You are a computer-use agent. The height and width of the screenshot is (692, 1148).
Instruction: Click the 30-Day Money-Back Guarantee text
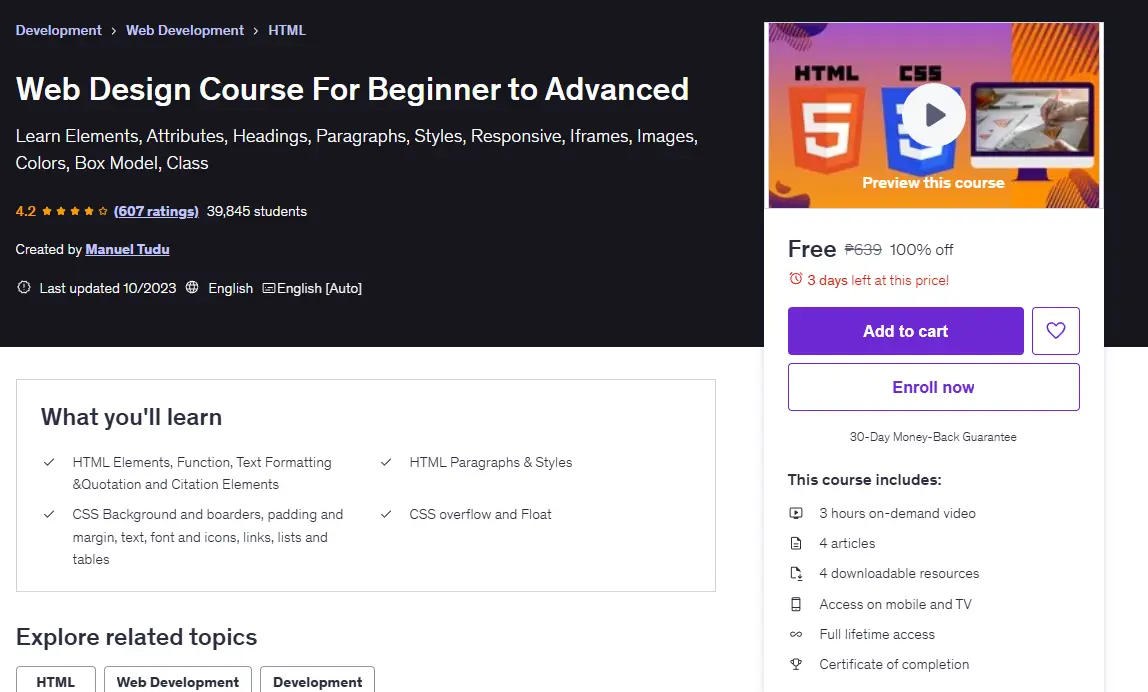pos(933,436)
